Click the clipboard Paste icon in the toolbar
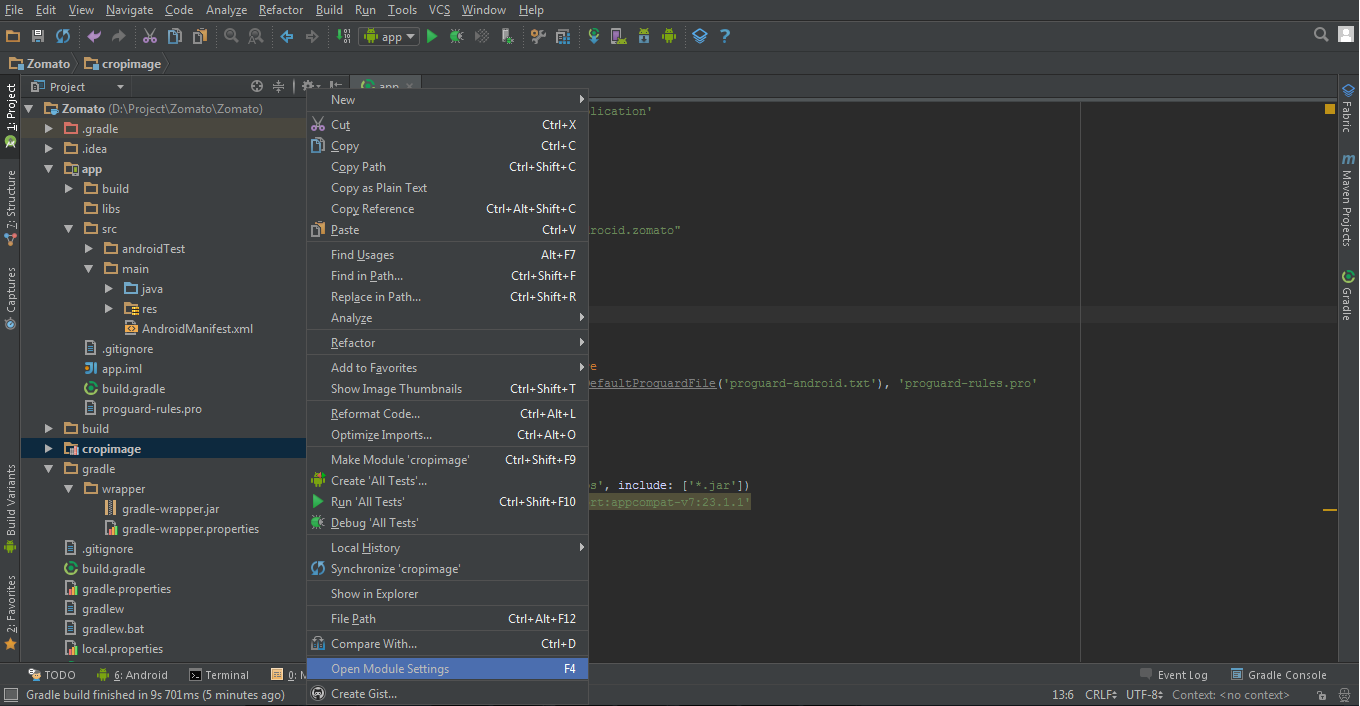The height and width of the screenshot is (706, 1360). click(200, 36)
